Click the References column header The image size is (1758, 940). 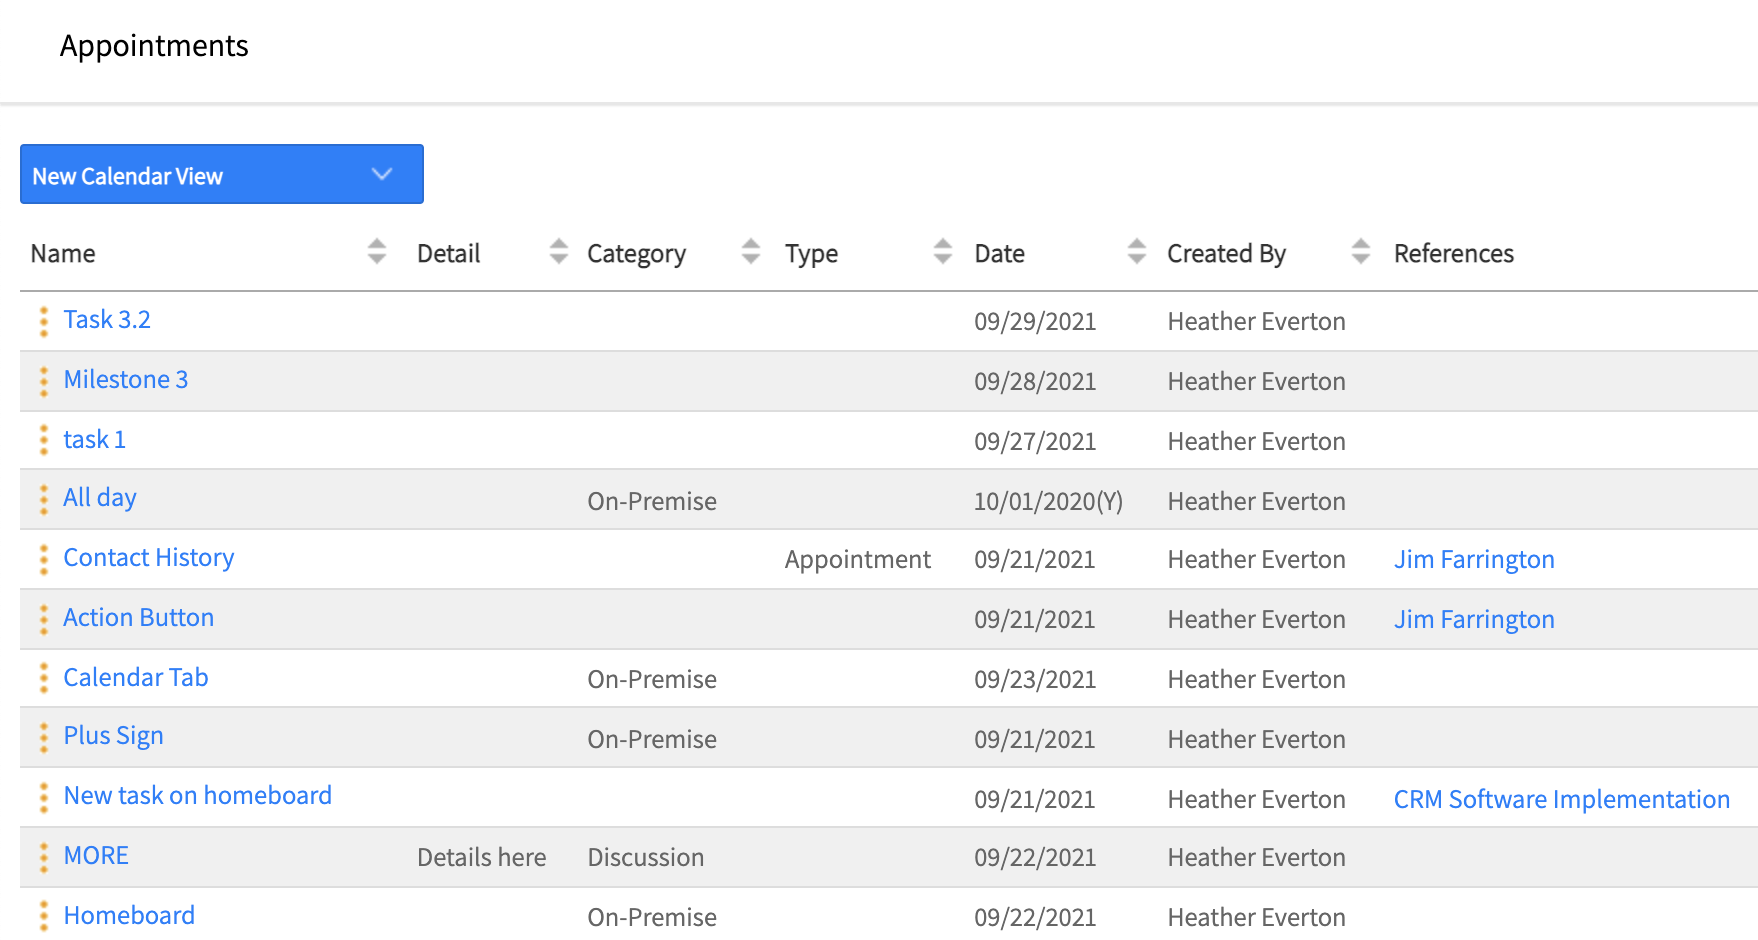(x=1454, y=254)
